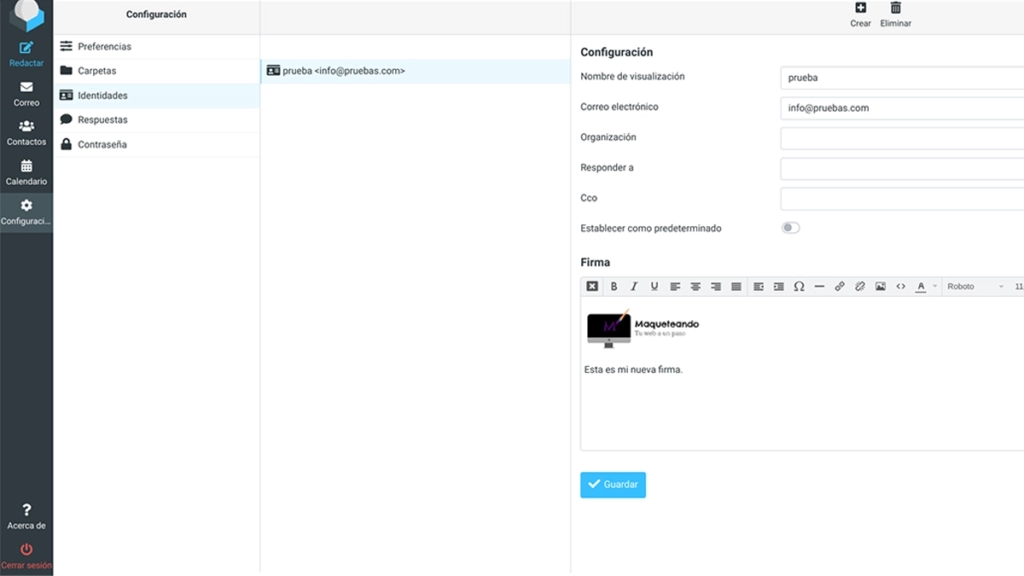Click the Bold formatting icon
The width and height of the screenshot is (1024, 576).
[613, 286]
